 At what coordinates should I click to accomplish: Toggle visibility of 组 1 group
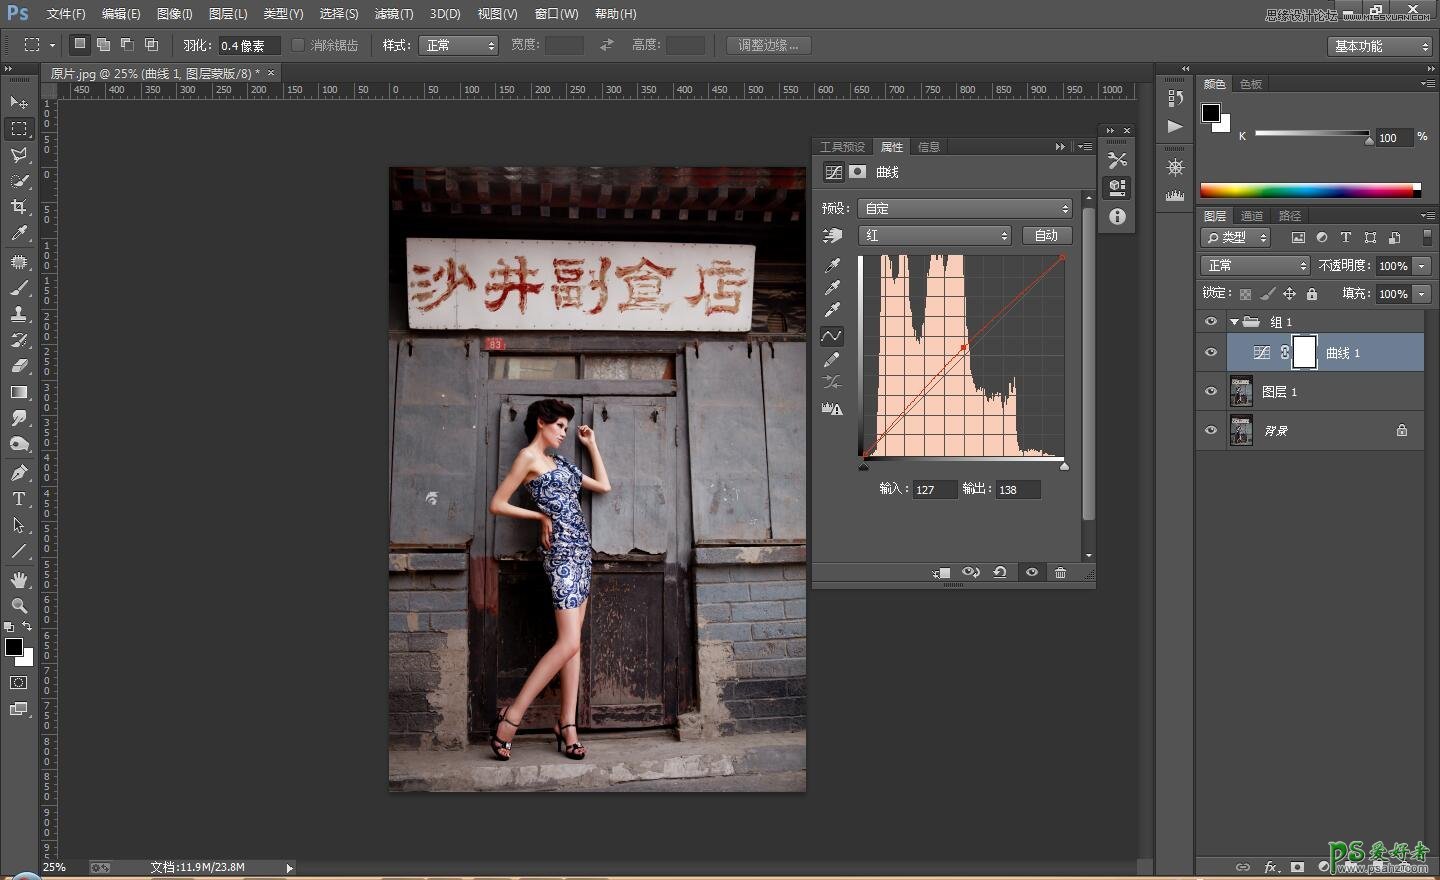(x=1211, y=322)
